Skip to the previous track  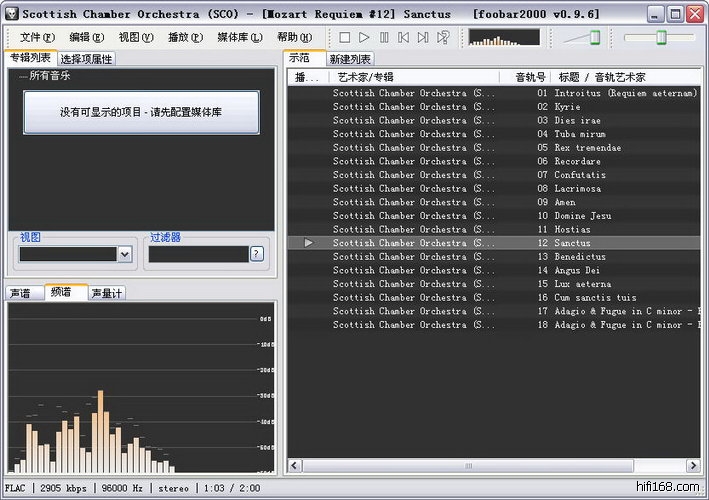point(403,37)
